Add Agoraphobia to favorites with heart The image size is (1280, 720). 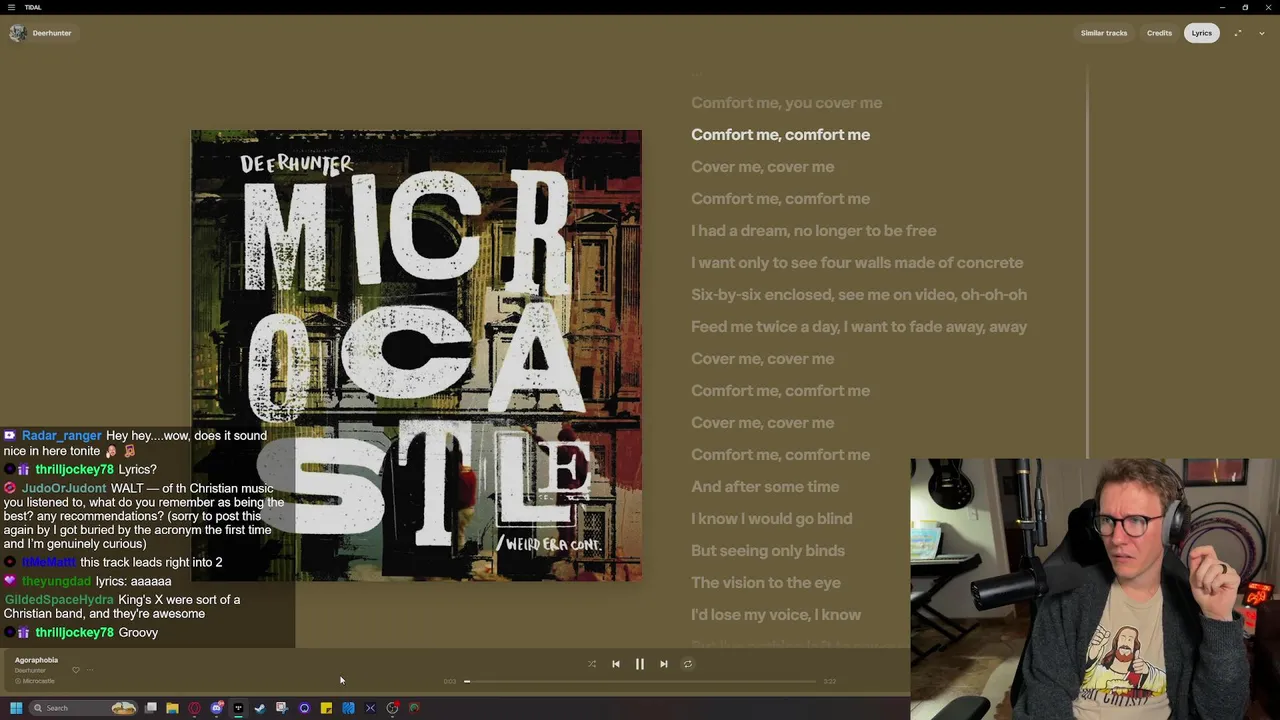pyautogui.click(x=75, y=670)
